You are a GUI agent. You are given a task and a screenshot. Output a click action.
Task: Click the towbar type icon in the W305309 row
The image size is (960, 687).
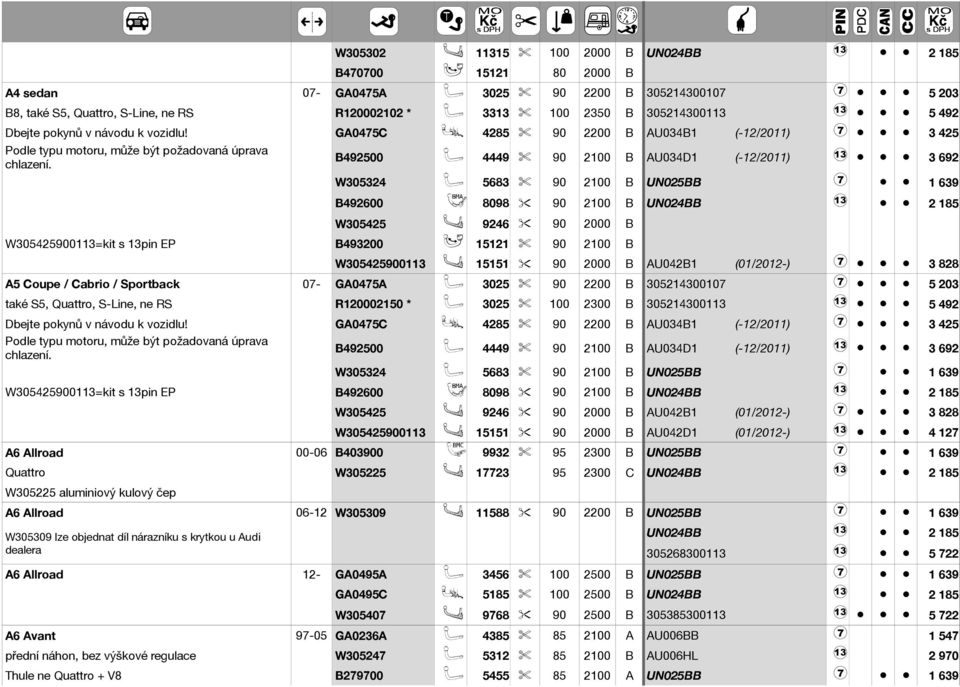tap(453, 511)
